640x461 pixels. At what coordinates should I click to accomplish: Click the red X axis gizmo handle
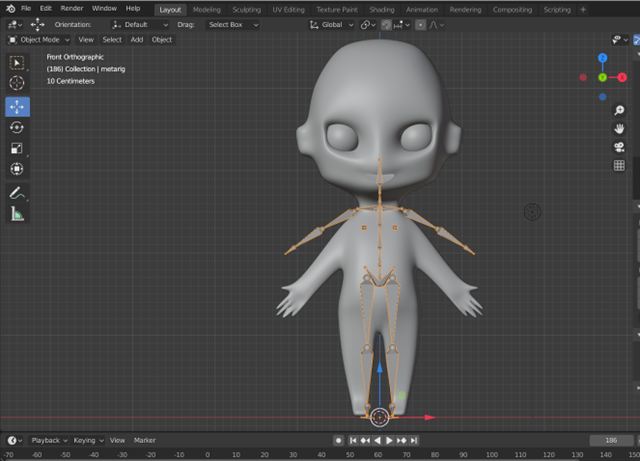(622, 77)
